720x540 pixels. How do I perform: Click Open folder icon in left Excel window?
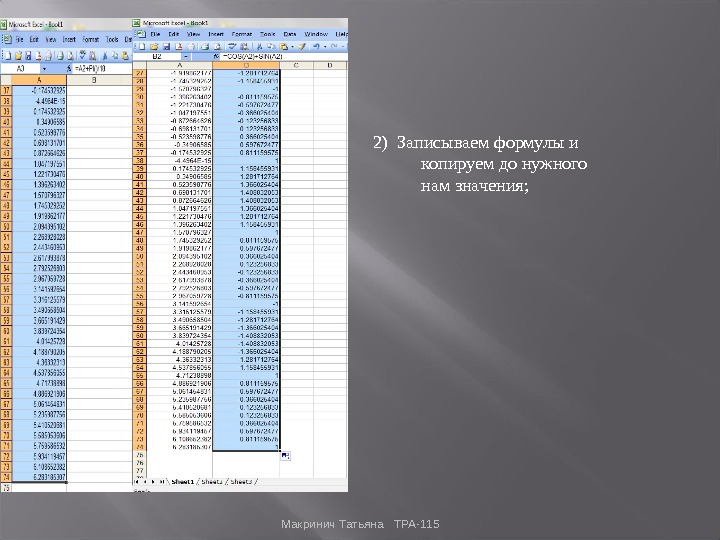point(18,56)
